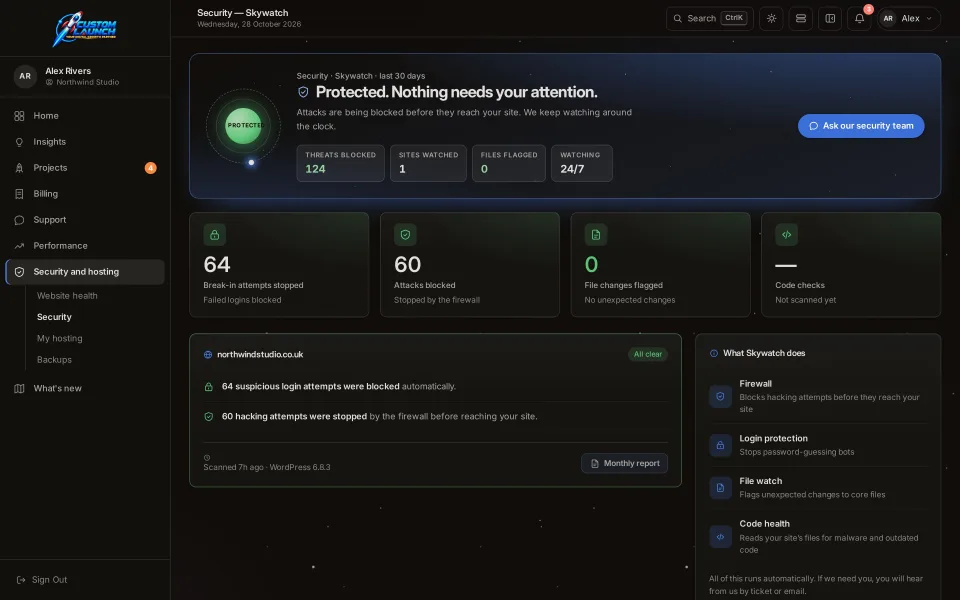
Task: Open the notifications bell
Action: coord(860,18)
